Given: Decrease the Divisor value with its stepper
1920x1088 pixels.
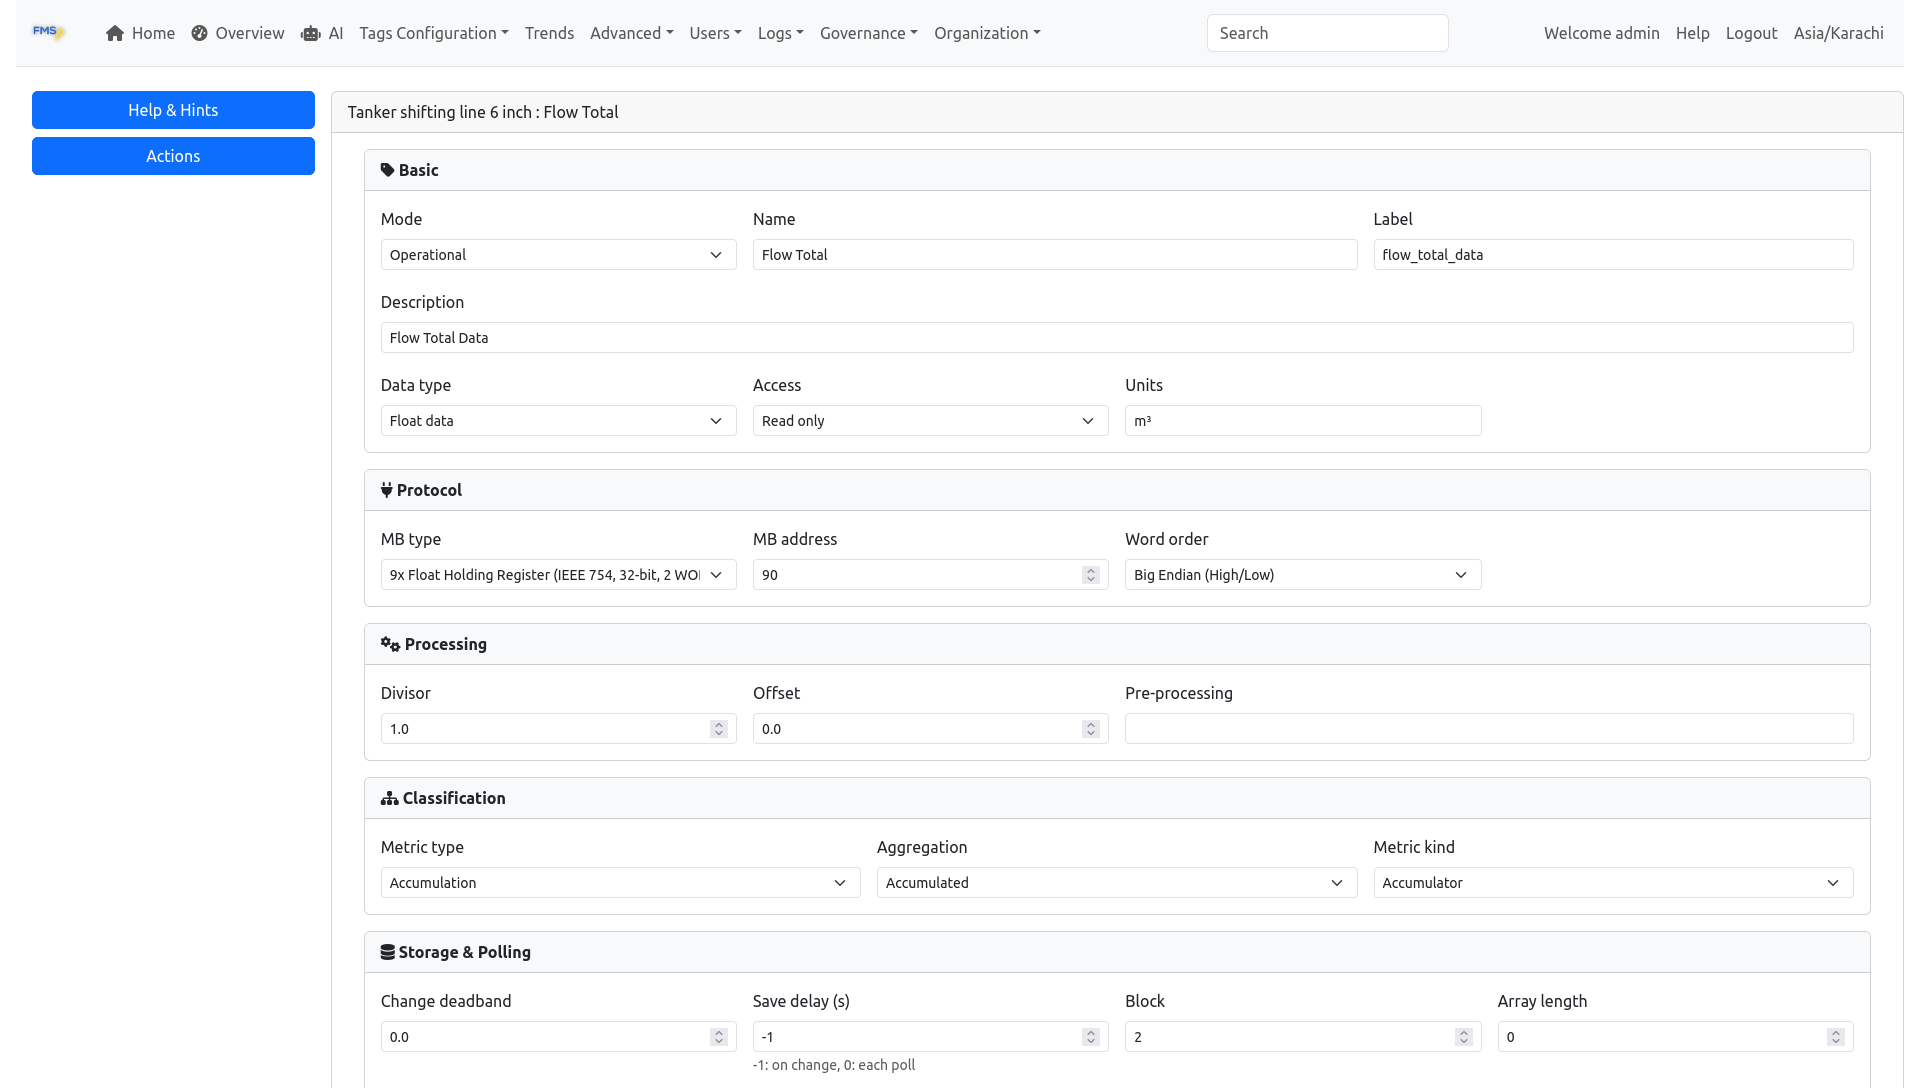Looking at the screenshot, I should click(718, 733).
